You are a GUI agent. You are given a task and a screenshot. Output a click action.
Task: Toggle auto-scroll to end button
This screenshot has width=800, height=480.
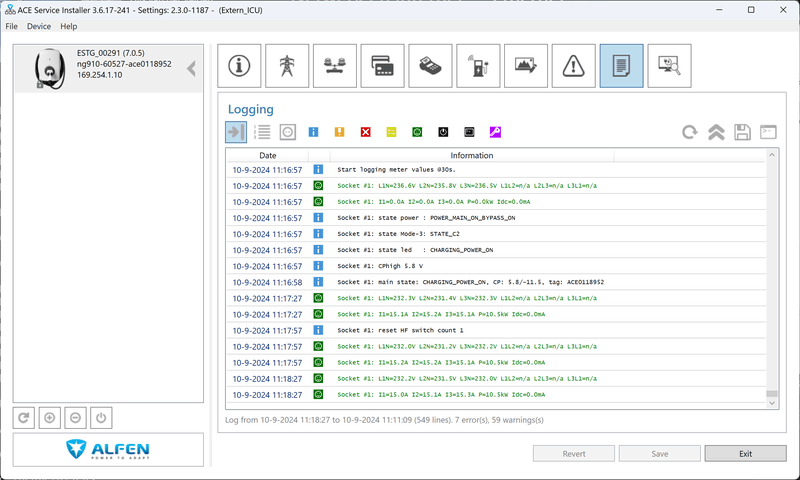pyautogui.click(x=236, y=132)
